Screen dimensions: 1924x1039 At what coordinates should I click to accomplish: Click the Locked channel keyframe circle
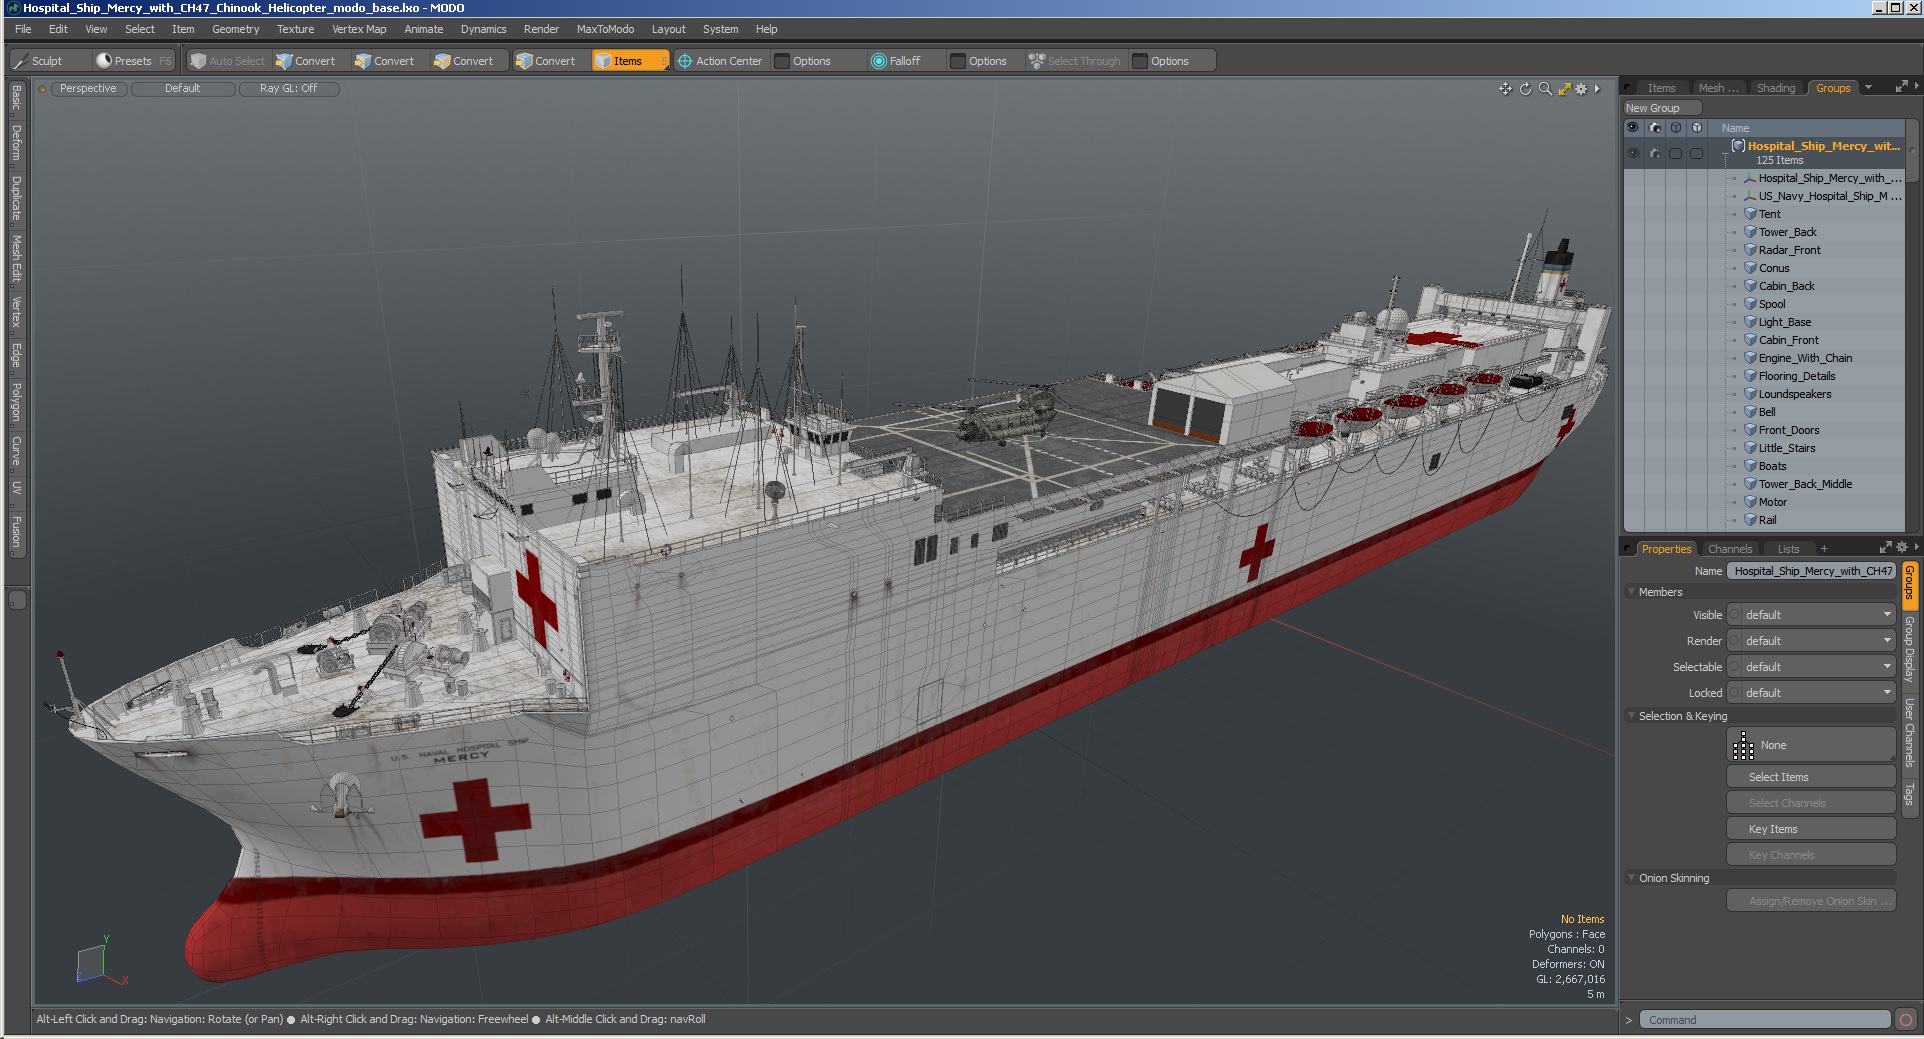tap(1735, 693)
